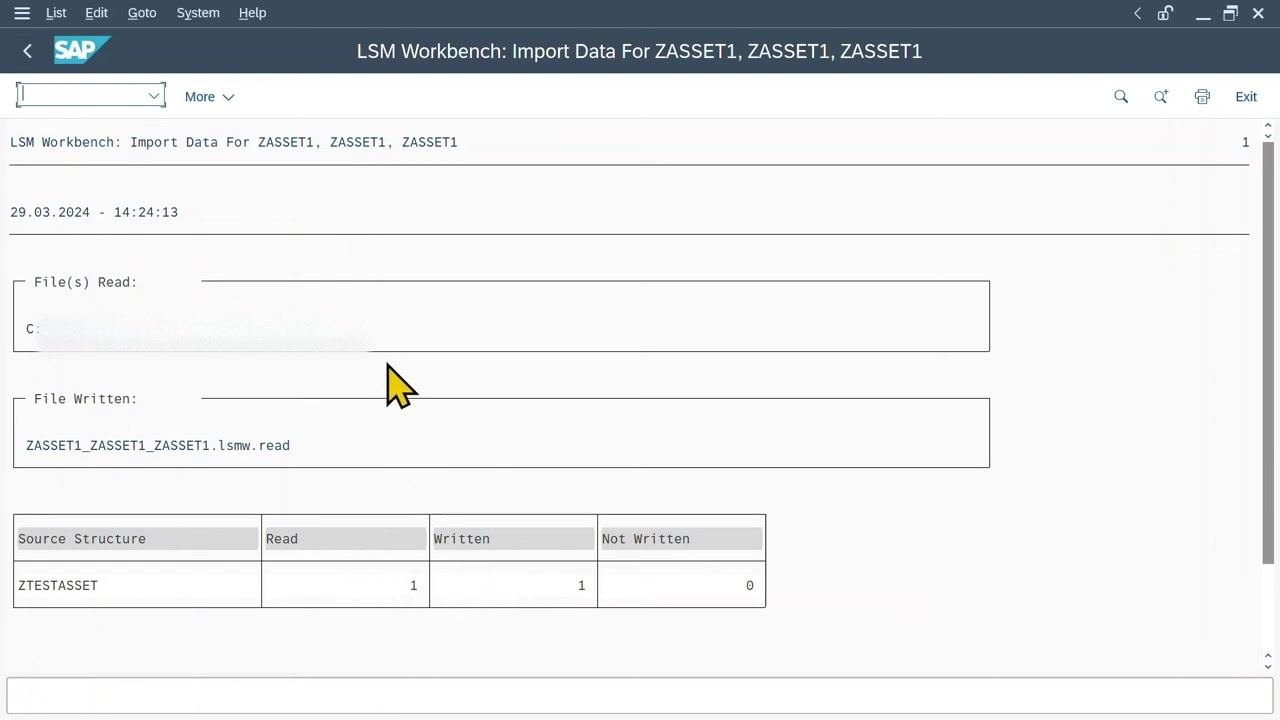This screenshot has height=720, width=1280.
Task: Open the hamburger menu icon
Action: 22,13
